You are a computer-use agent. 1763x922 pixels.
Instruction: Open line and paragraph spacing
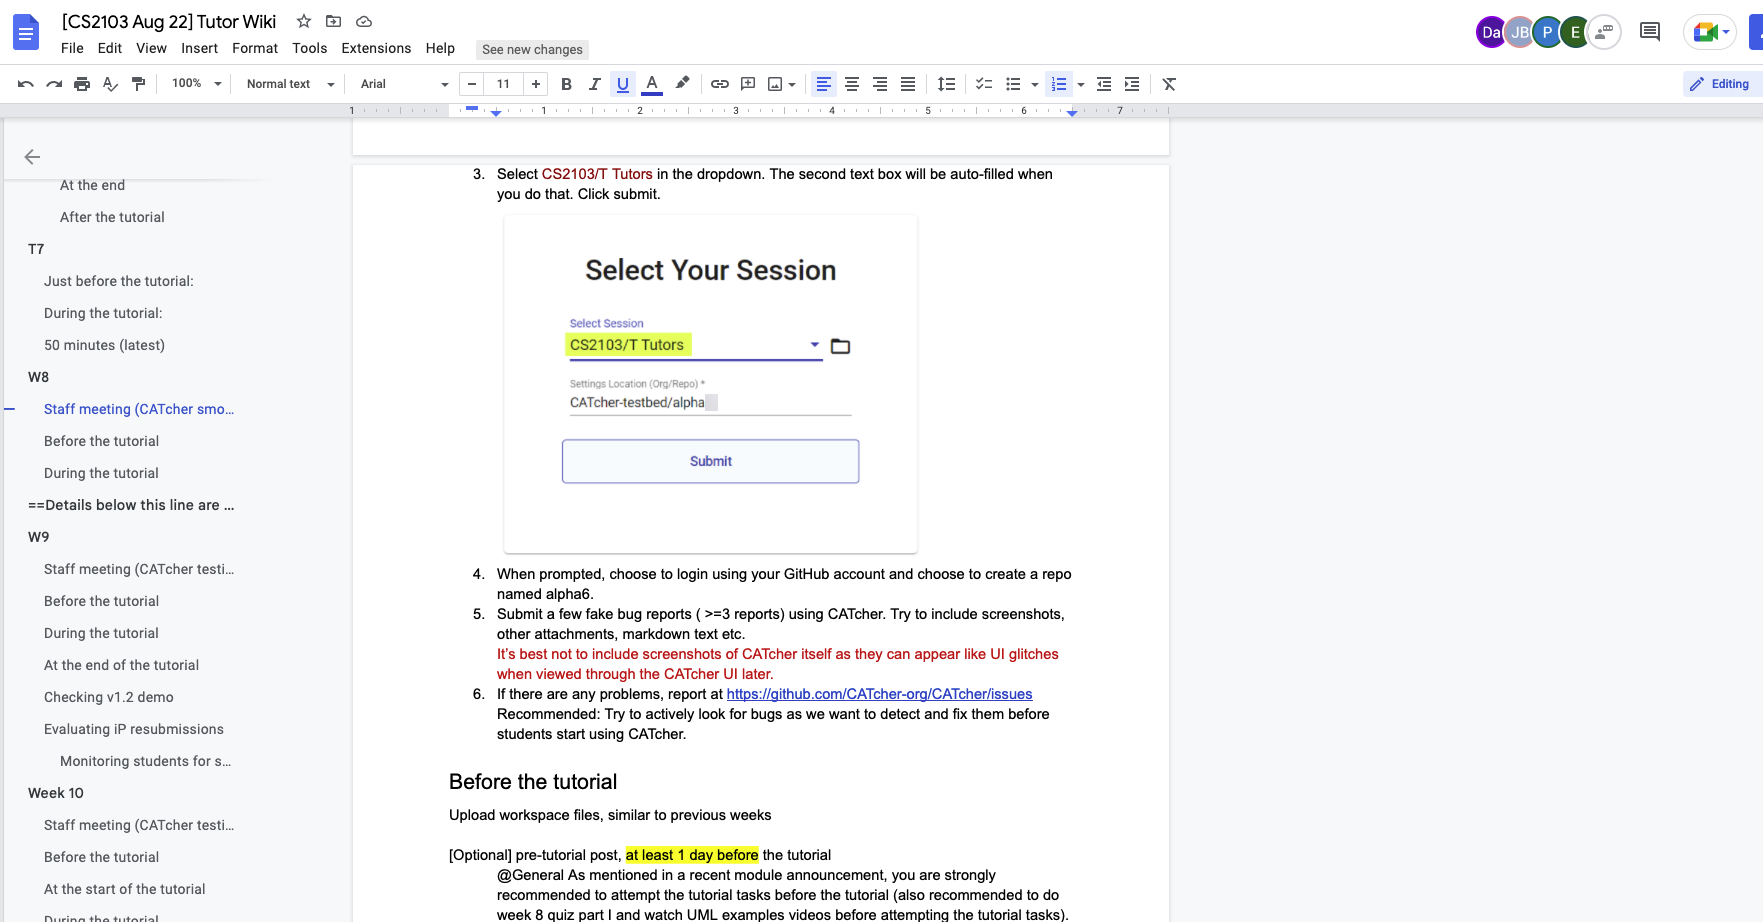[946, 84]
